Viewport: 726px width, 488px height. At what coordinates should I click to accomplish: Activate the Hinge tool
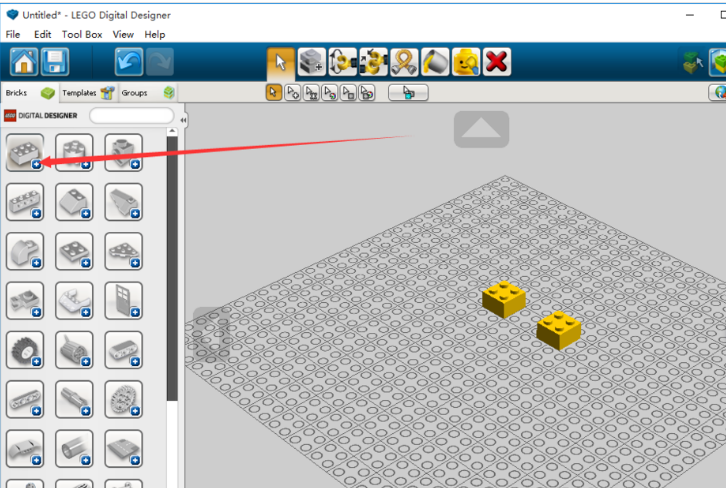coord(343,62)
